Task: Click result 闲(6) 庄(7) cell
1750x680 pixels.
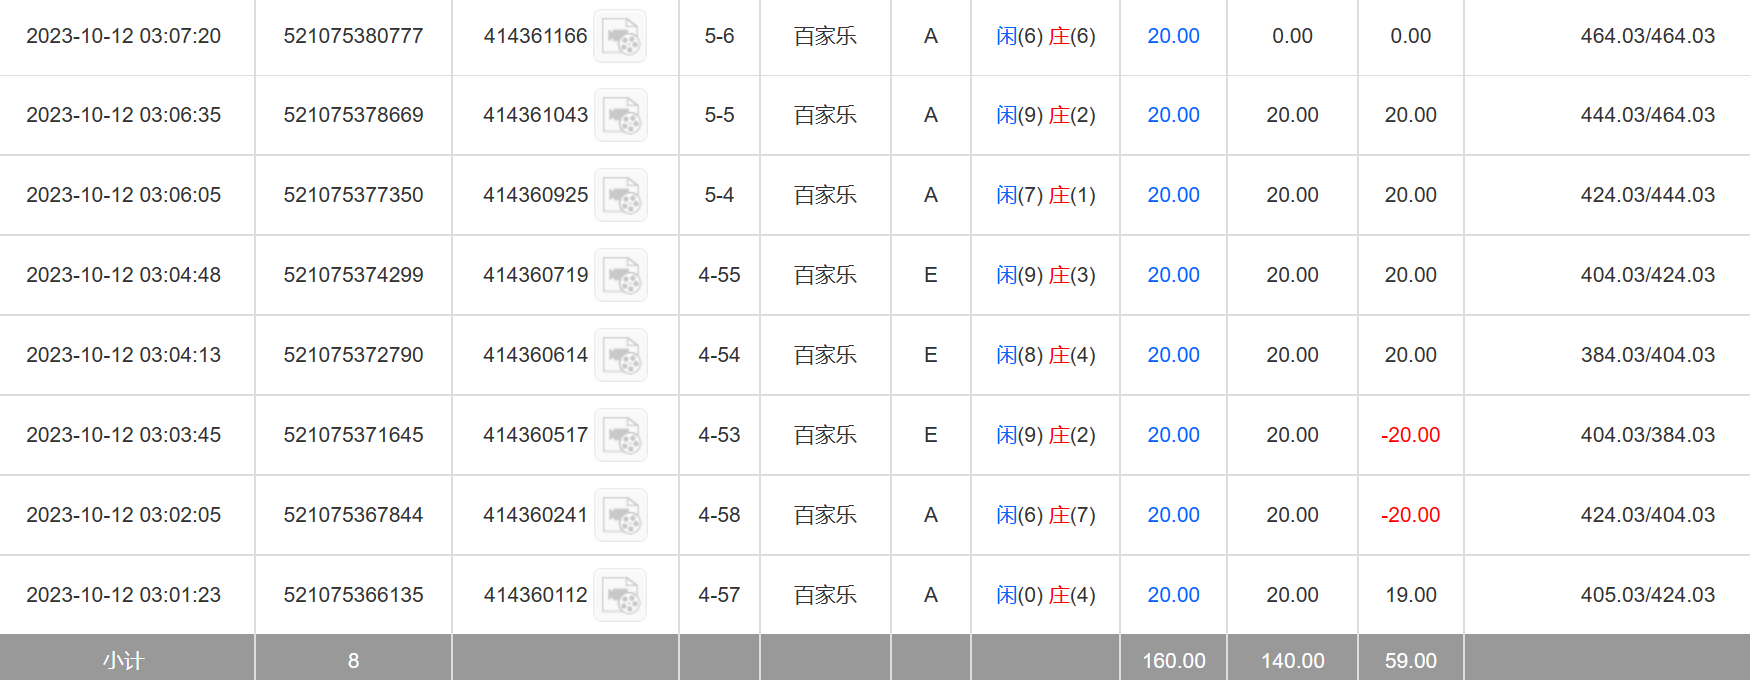Action: 1046,515
